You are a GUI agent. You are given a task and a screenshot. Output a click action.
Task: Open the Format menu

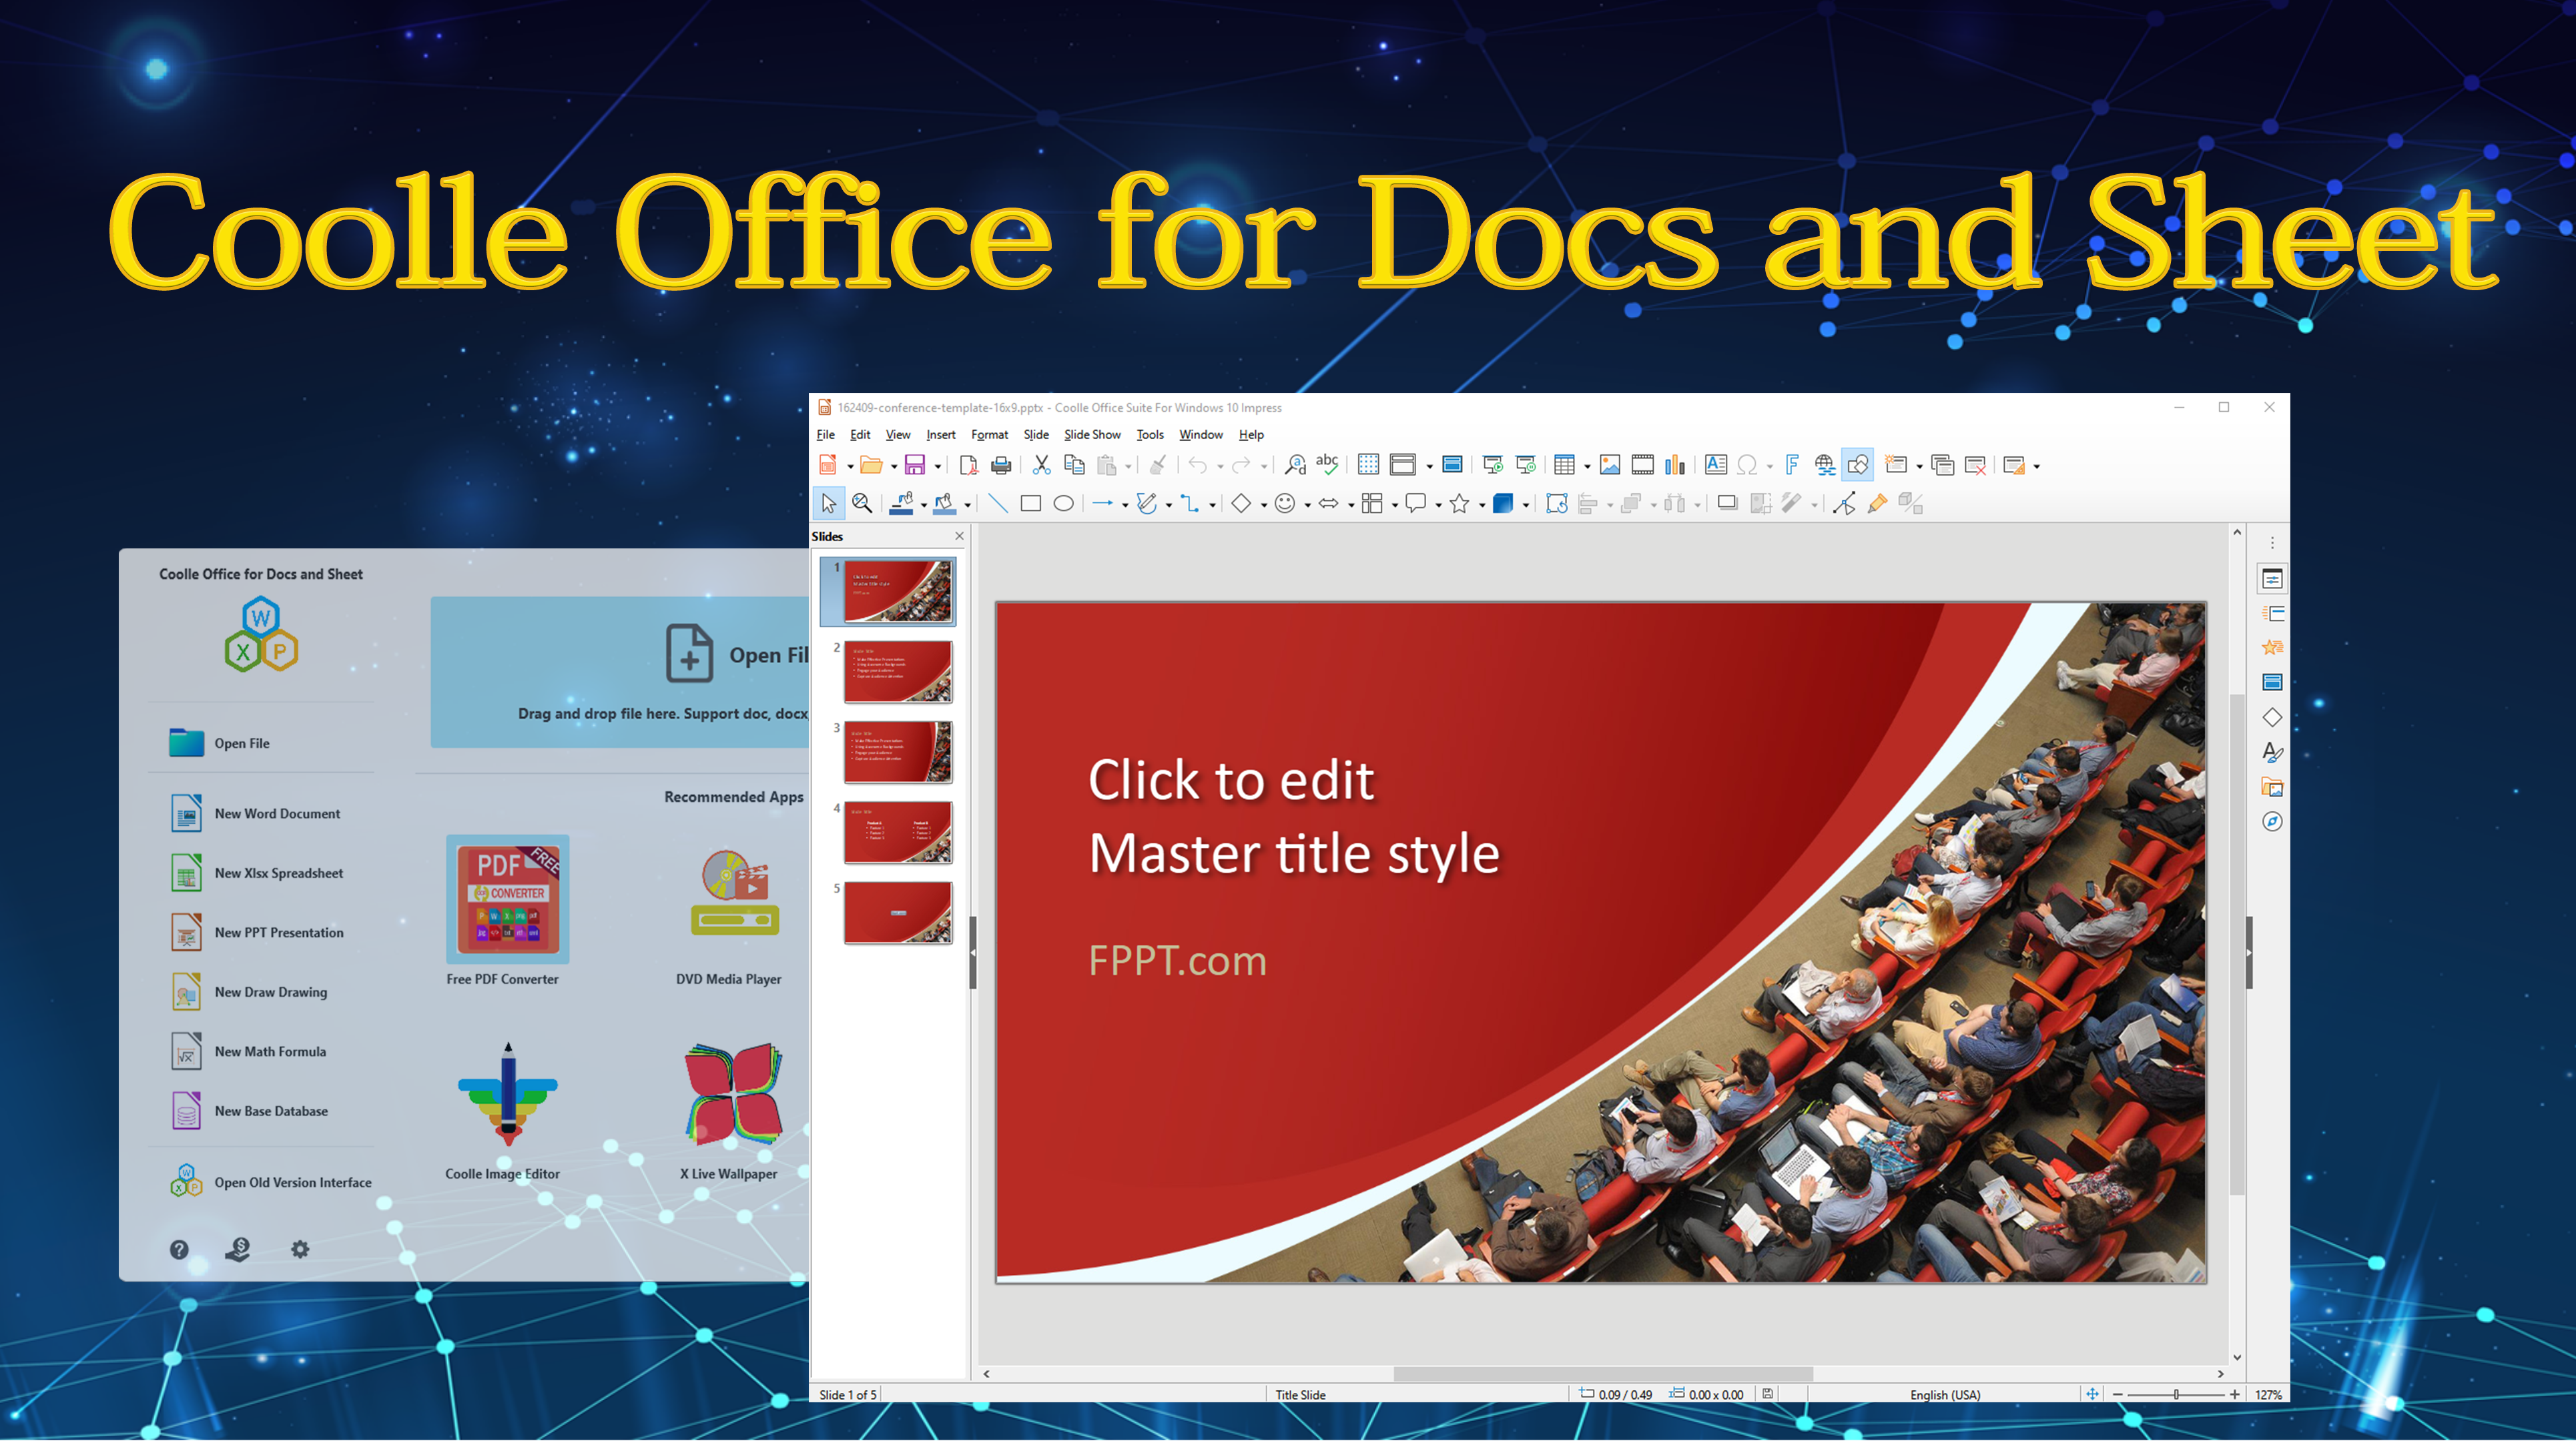point(989,435)
